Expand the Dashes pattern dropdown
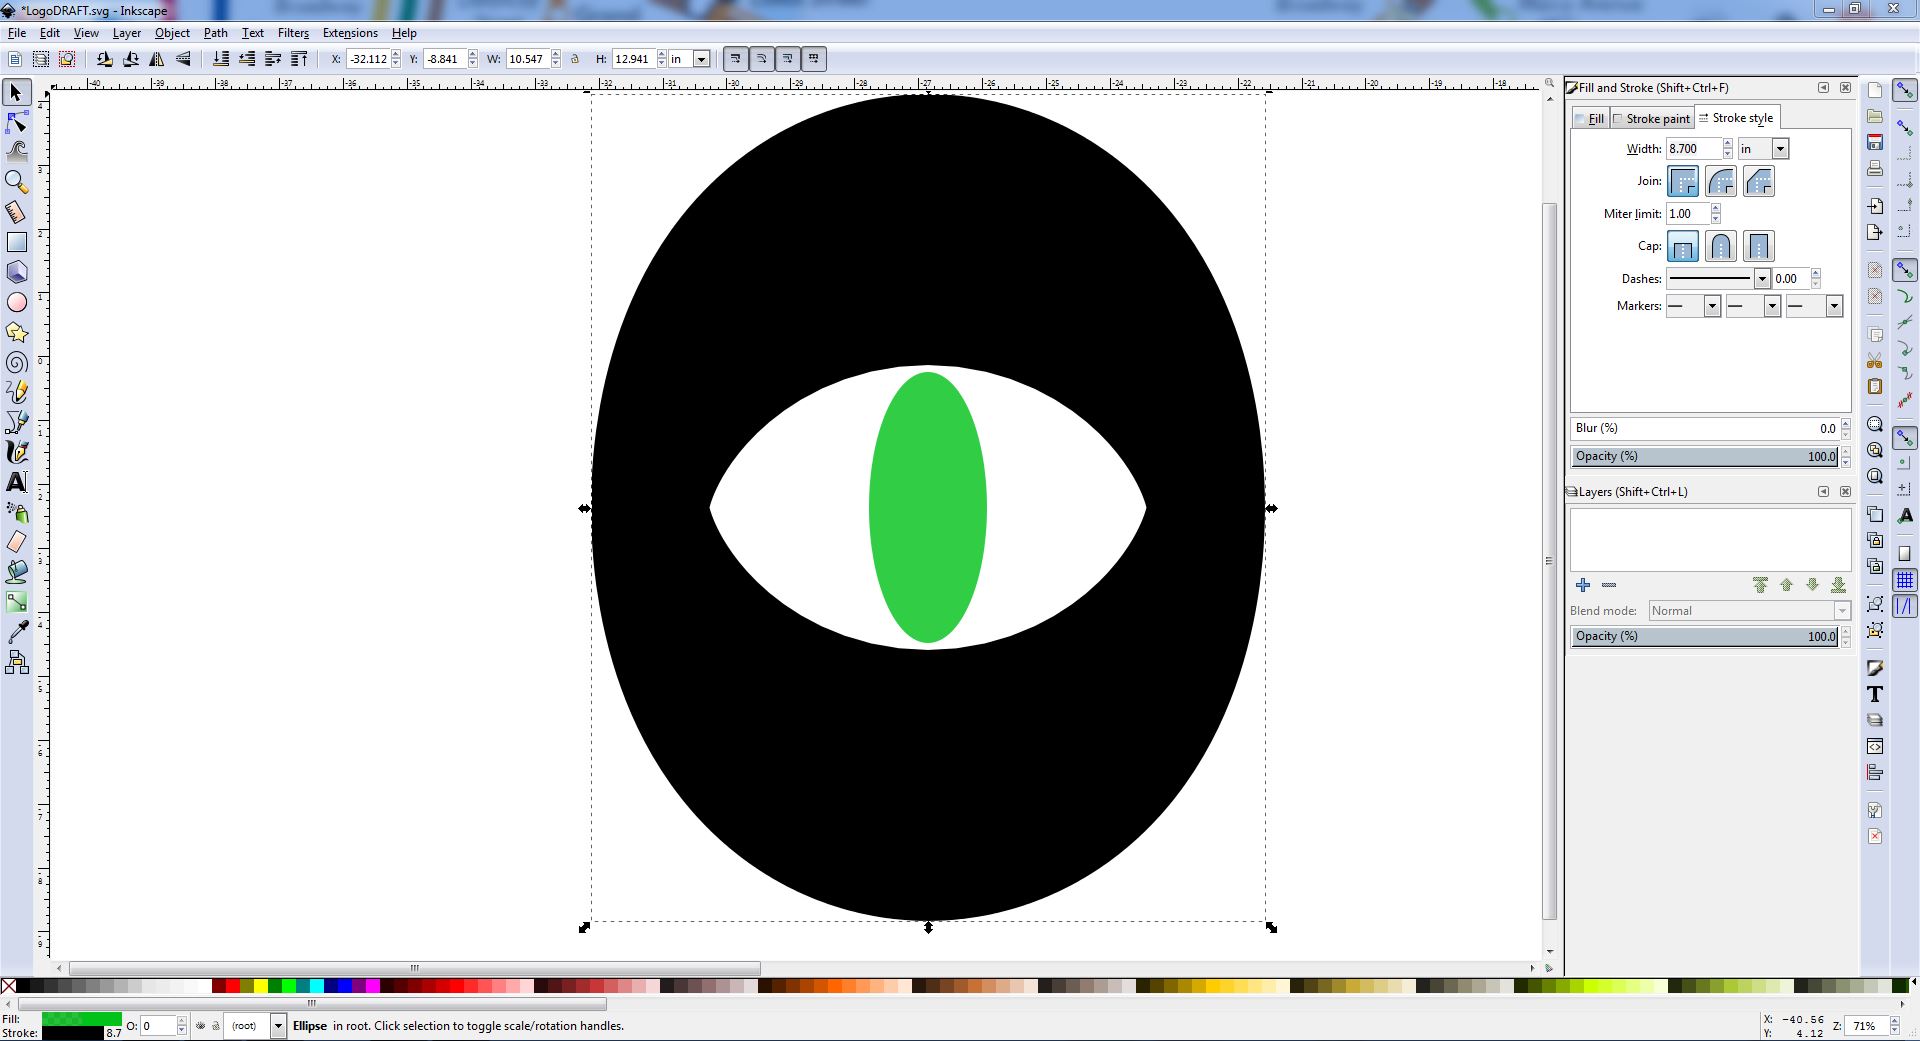The height and width of the screenshot is (1041, 1920). coord(1762,279)
